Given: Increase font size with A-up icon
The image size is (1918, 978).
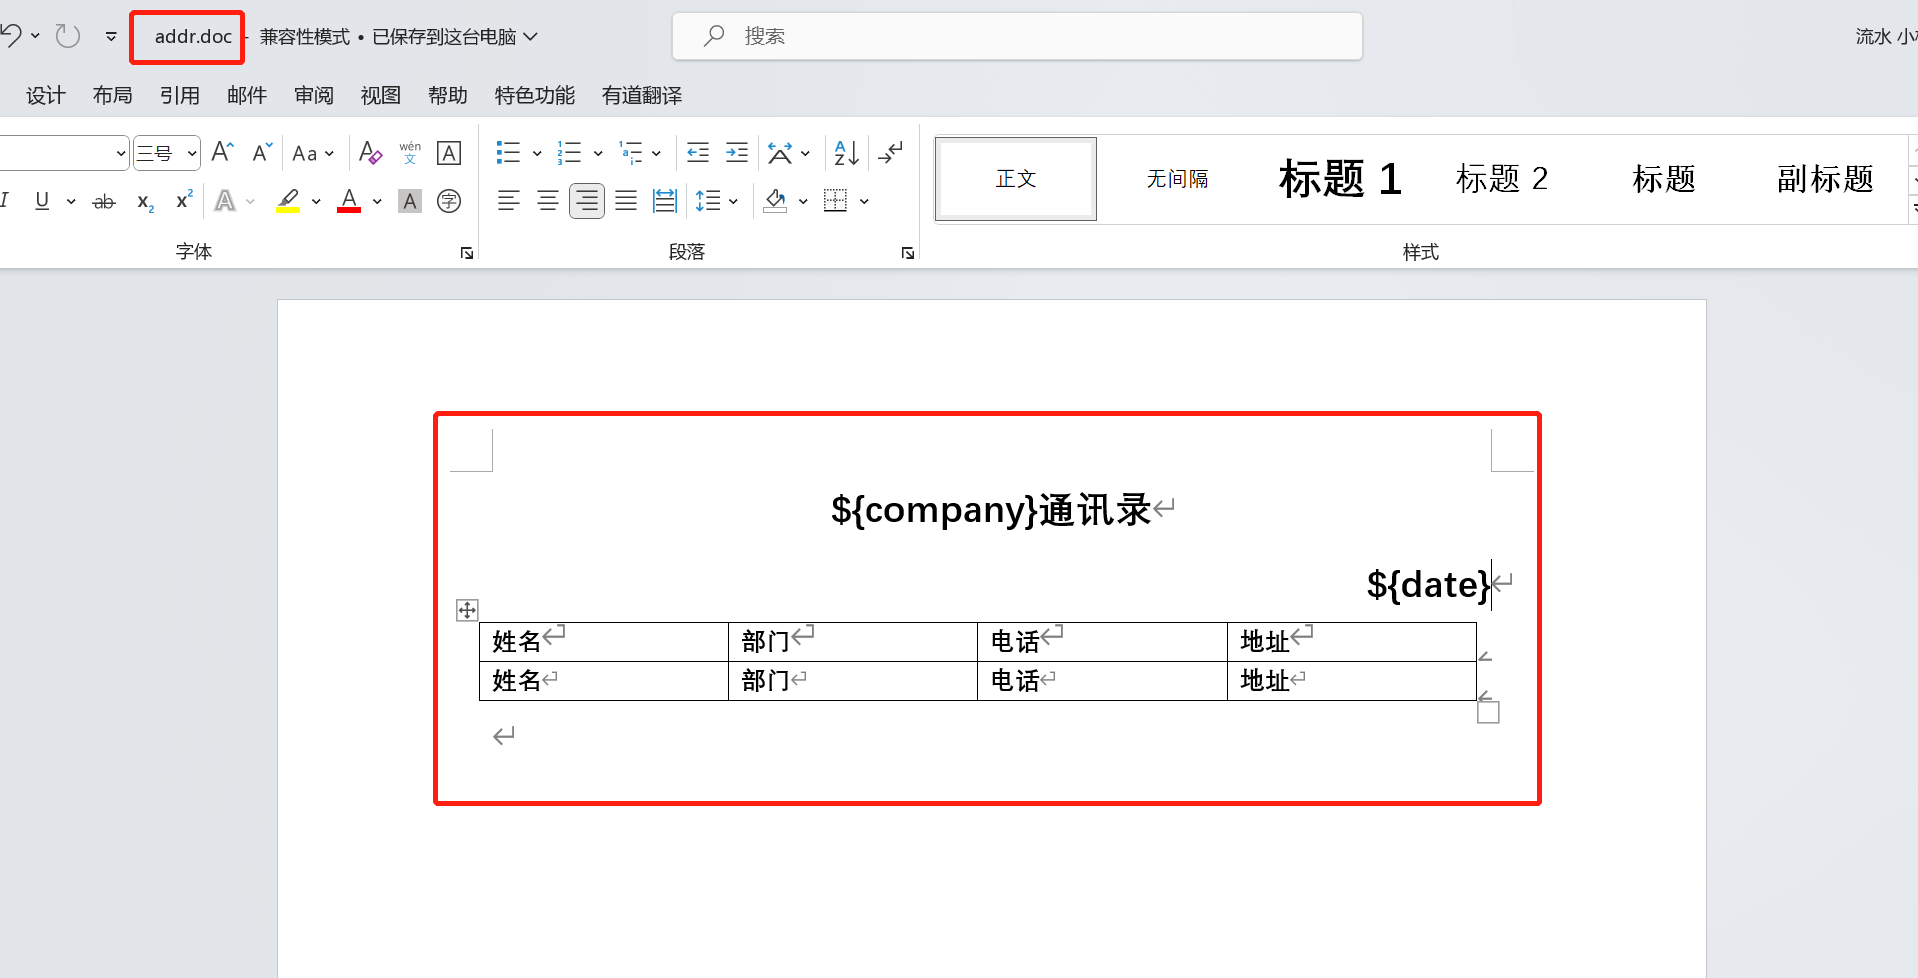Looking at the screenshot, I should (223, 152).
